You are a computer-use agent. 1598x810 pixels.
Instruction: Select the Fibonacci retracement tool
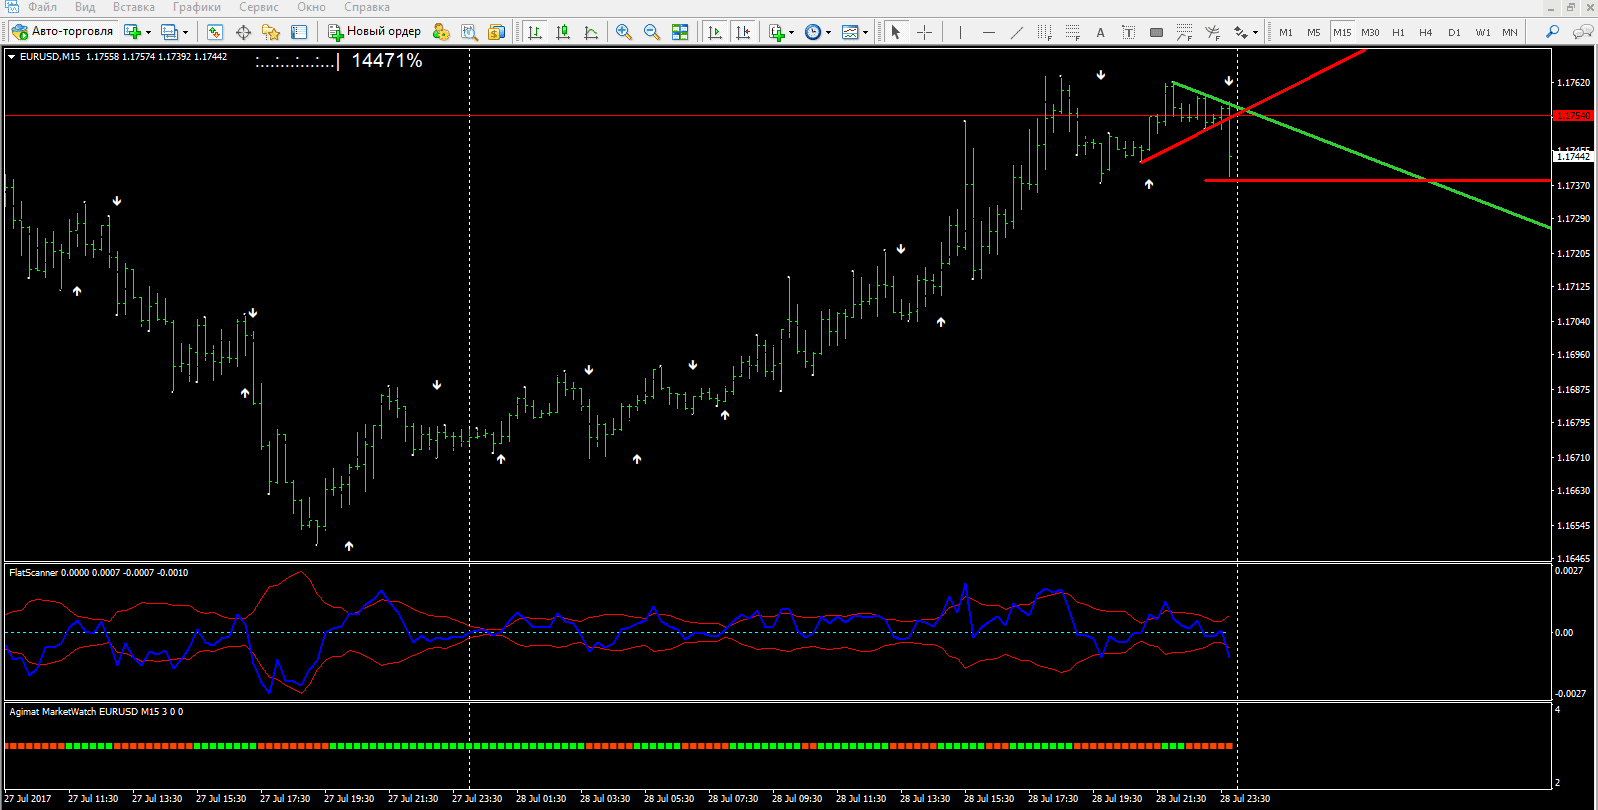(1072, 32)
